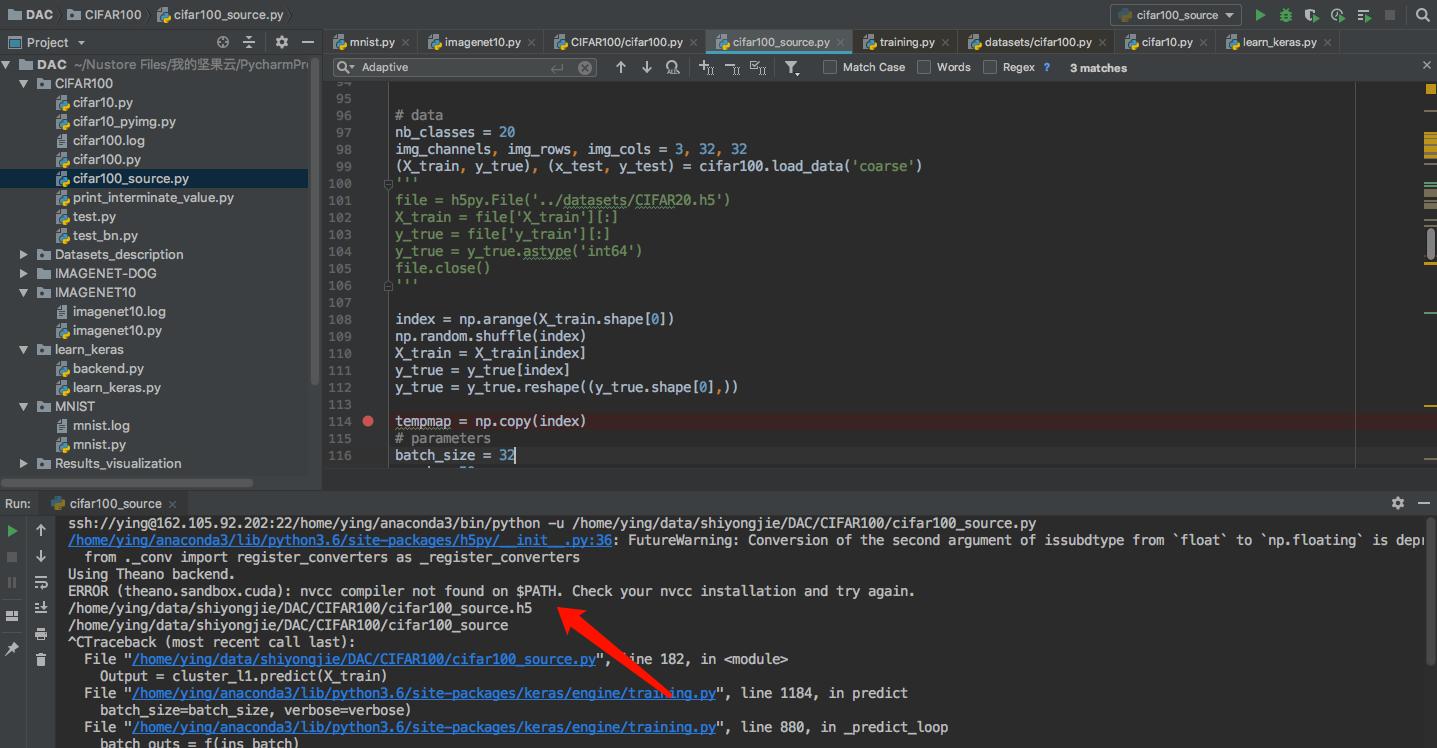
Task: Open training.py line 1184 traceback link
Action: click(x=424, y=693)
